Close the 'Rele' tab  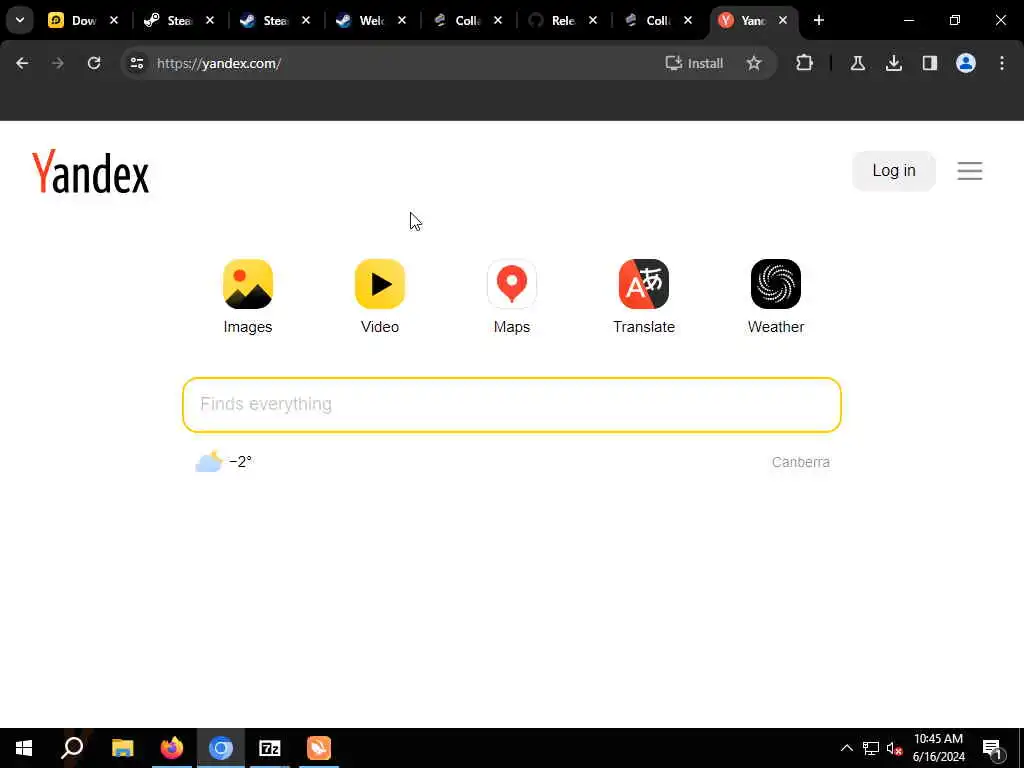(x=592, y=20)
